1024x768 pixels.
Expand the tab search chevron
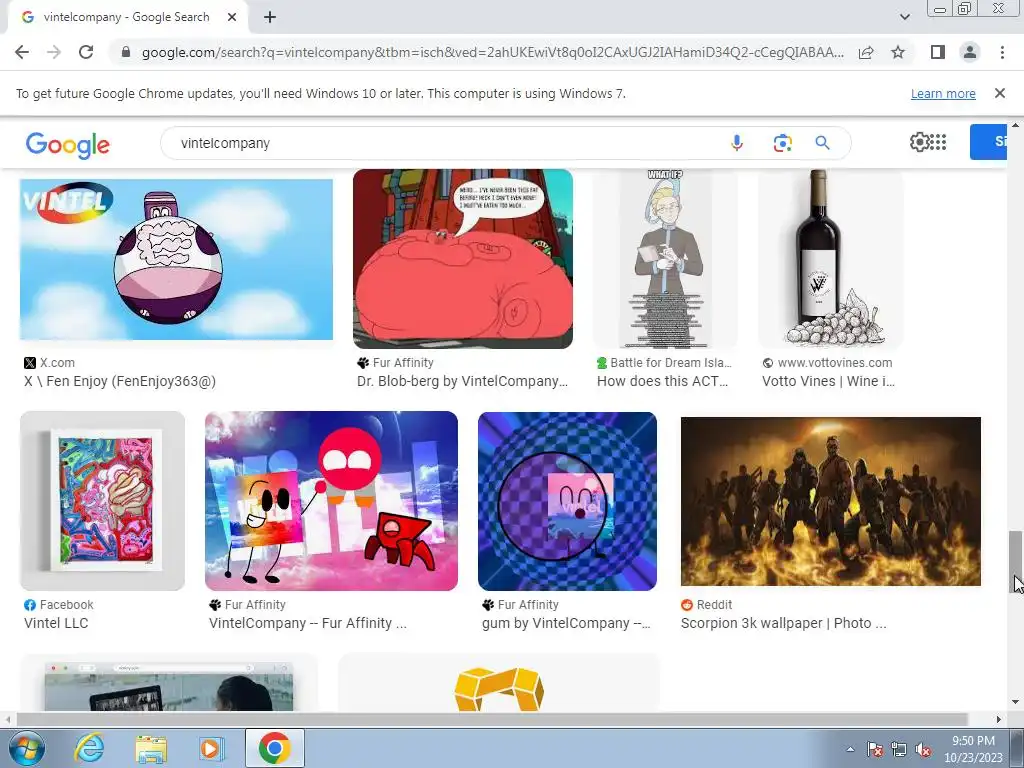[904, 17]
